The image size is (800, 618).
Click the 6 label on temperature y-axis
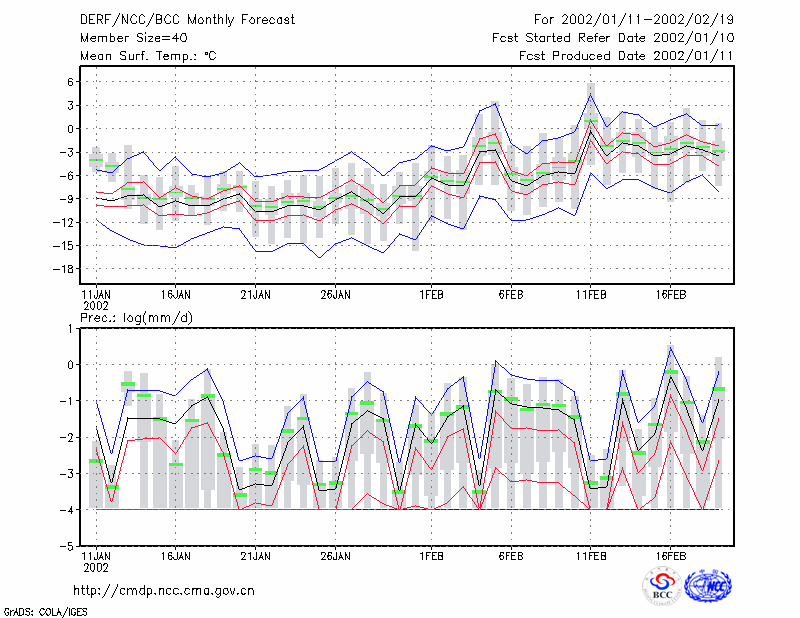(x=70, y=82)
